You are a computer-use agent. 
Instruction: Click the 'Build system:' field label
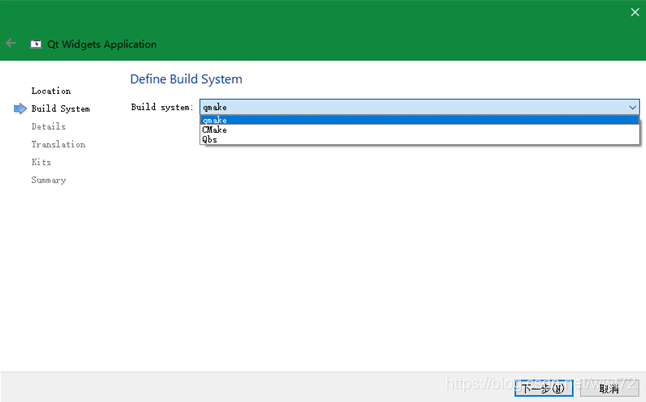(162, 107)
